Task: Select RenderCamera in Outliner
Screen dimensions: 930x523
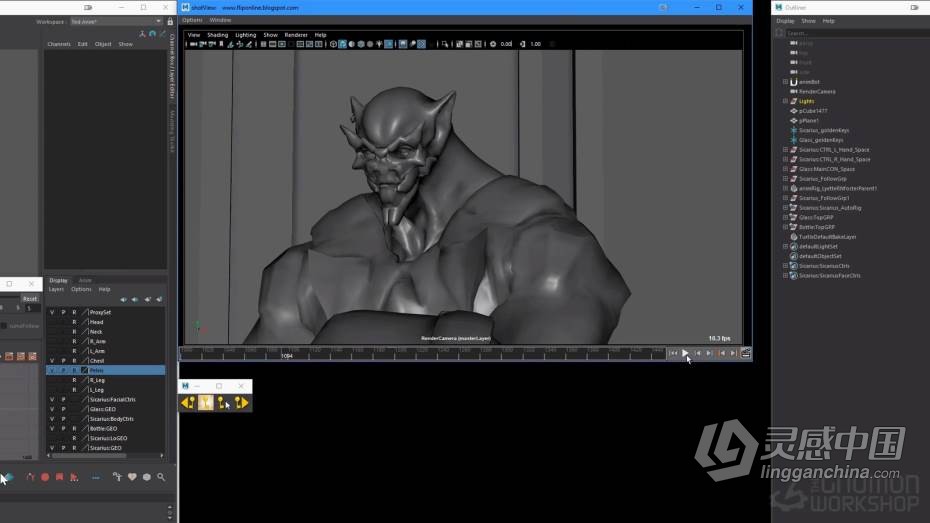Action: (x=817, y=92)
